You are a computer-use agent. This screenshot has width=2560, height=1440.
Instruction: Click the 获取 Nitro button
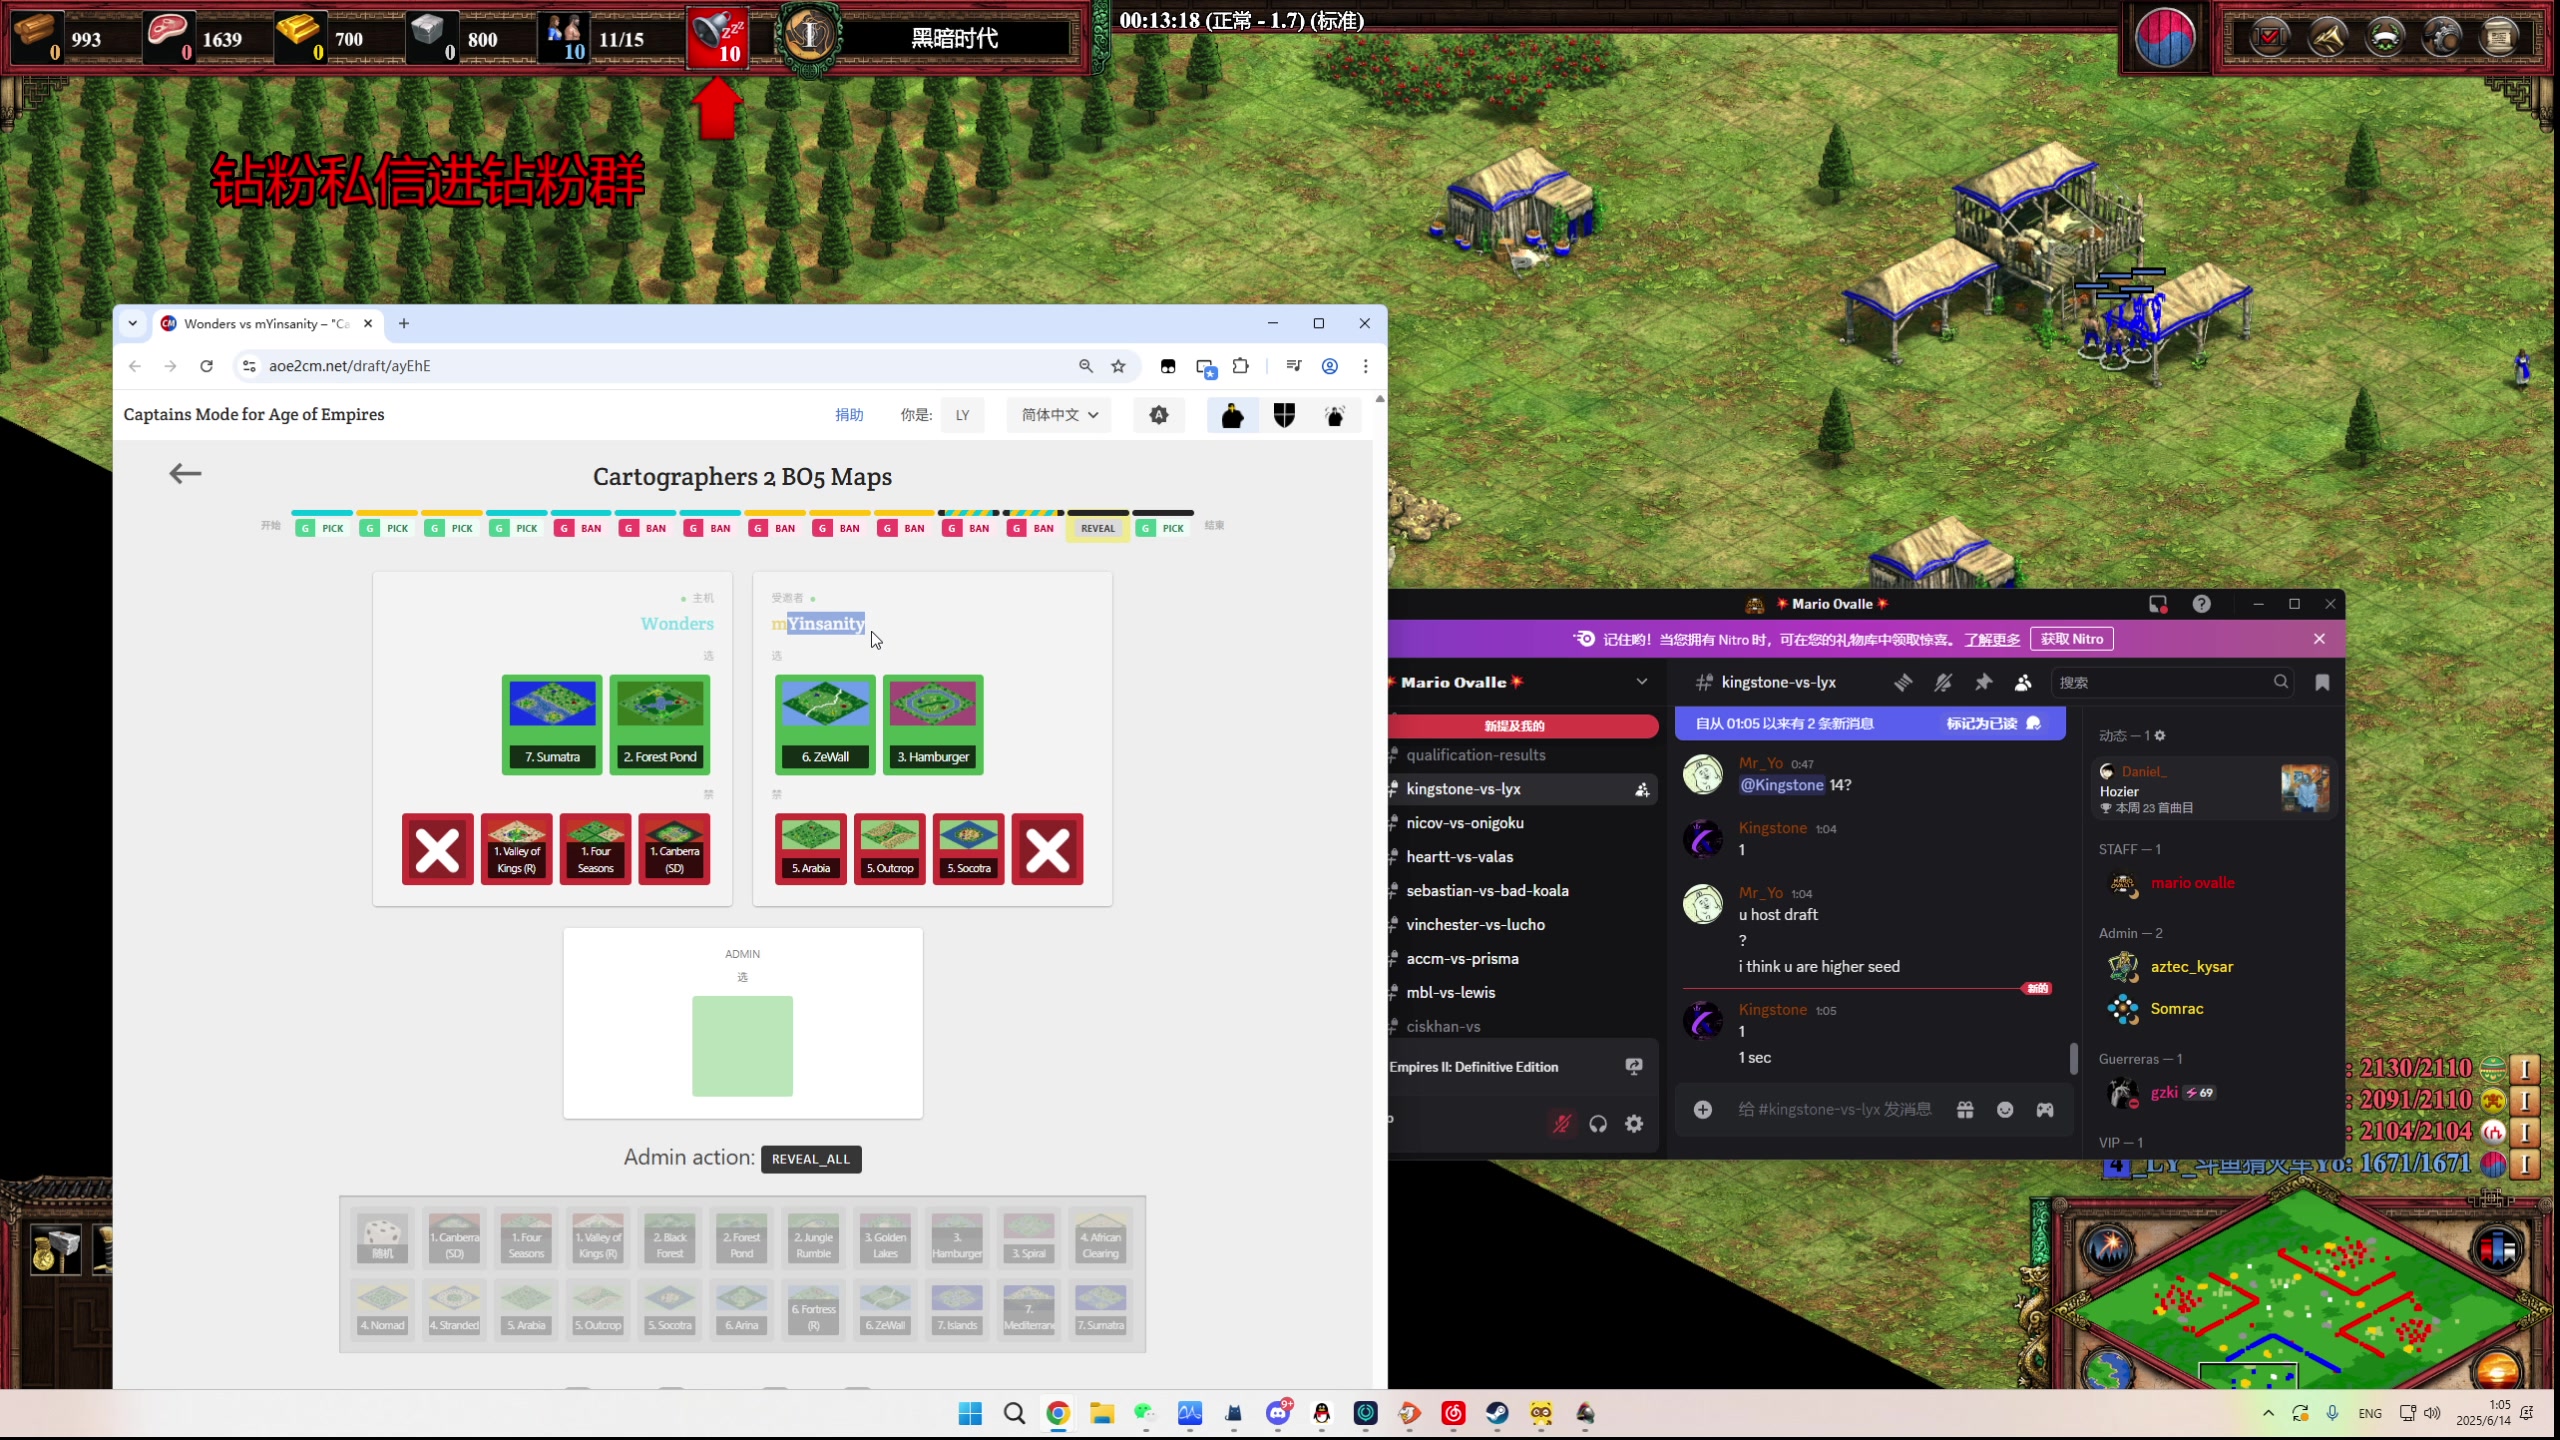2072,639
